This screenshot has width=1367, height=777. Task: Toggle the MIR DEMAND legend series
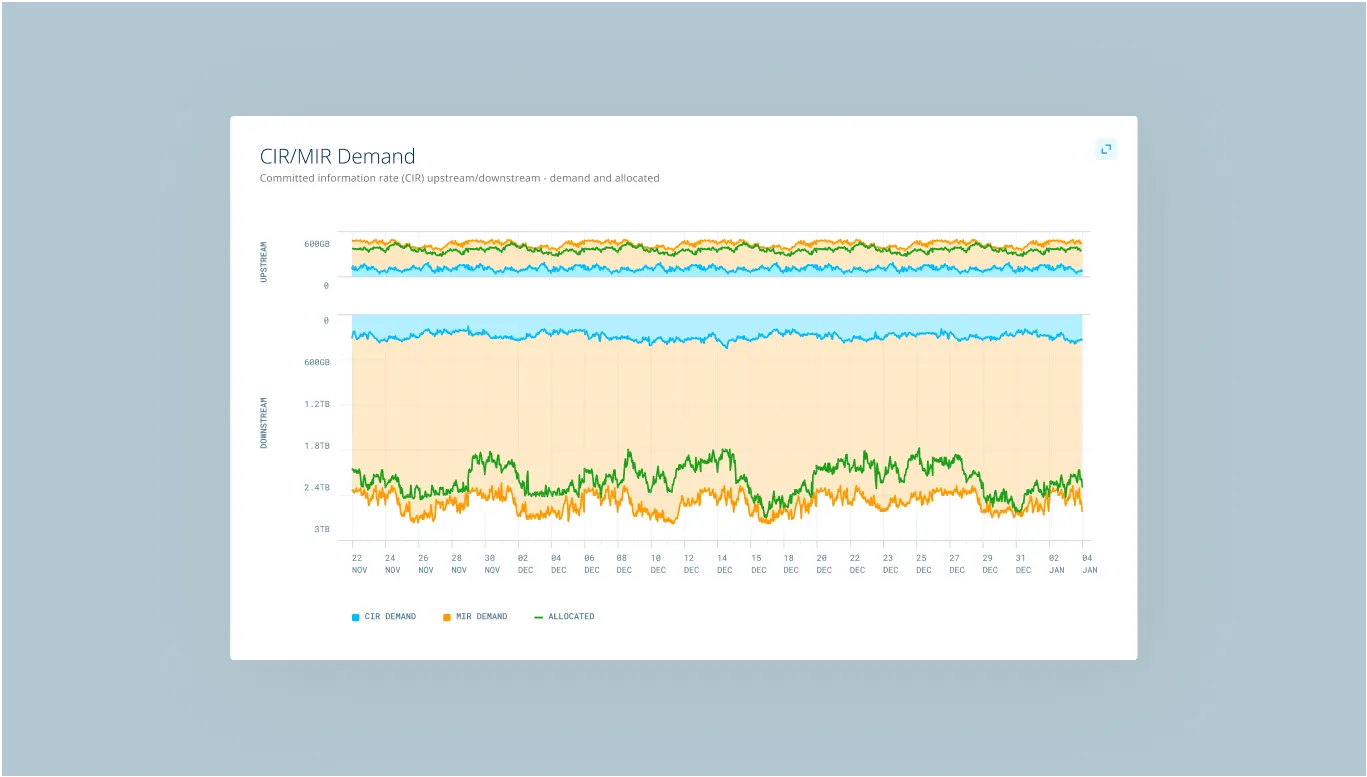[481, 617]
